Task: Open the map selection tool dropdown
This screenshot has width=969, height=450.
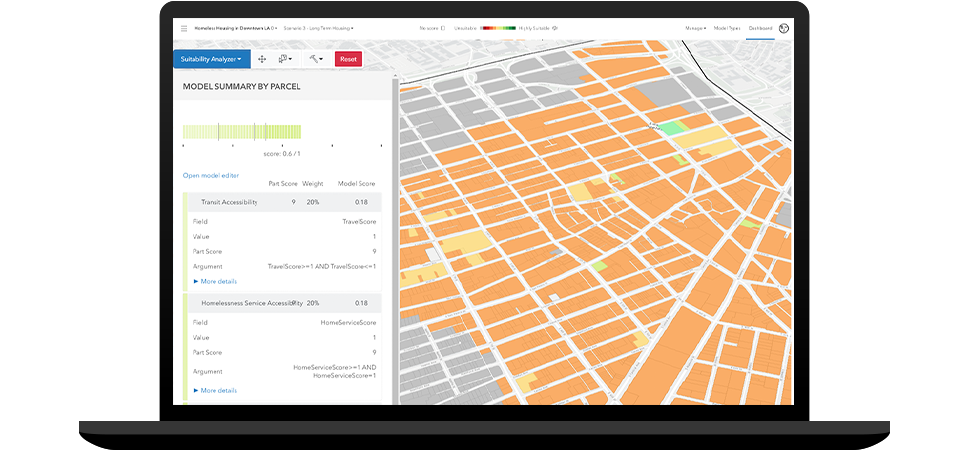Action: (x=285, y=59)
